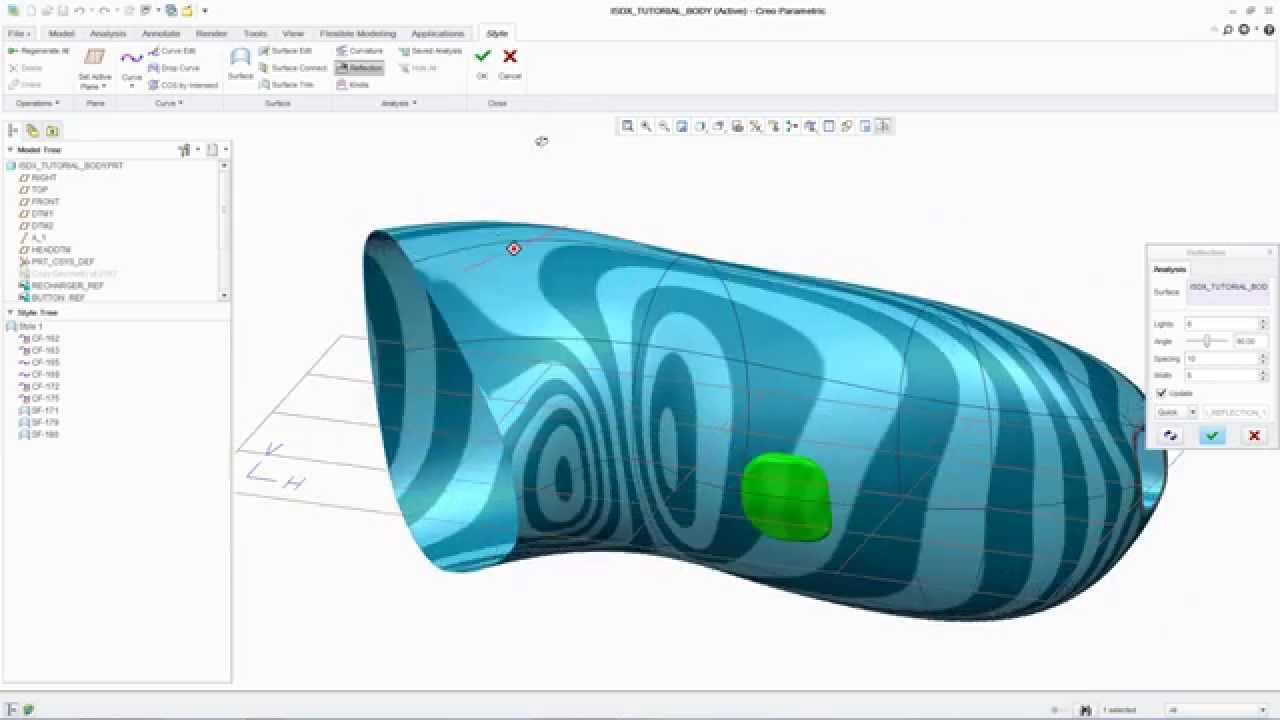Open the Surface creation tool
The width and height of the screenshot is (1280, 720).
pyautogui.click(x=240, y=60)
